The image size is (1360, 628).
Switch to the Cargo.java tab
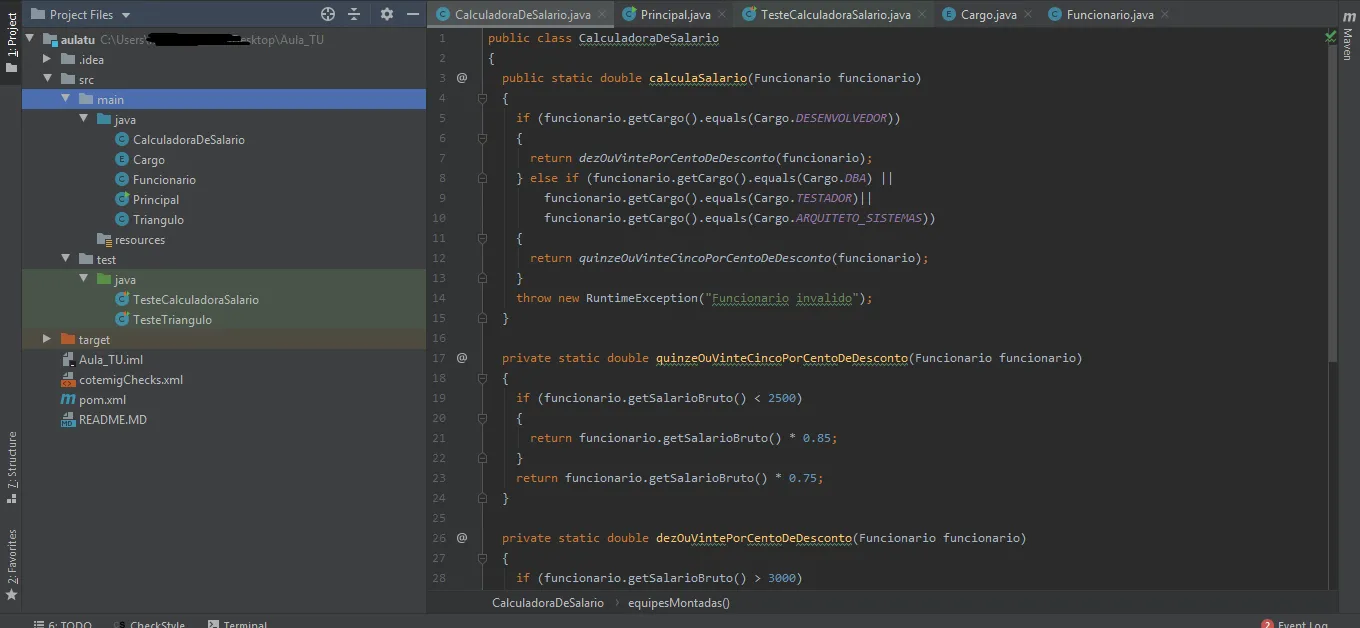coord(988,15)
